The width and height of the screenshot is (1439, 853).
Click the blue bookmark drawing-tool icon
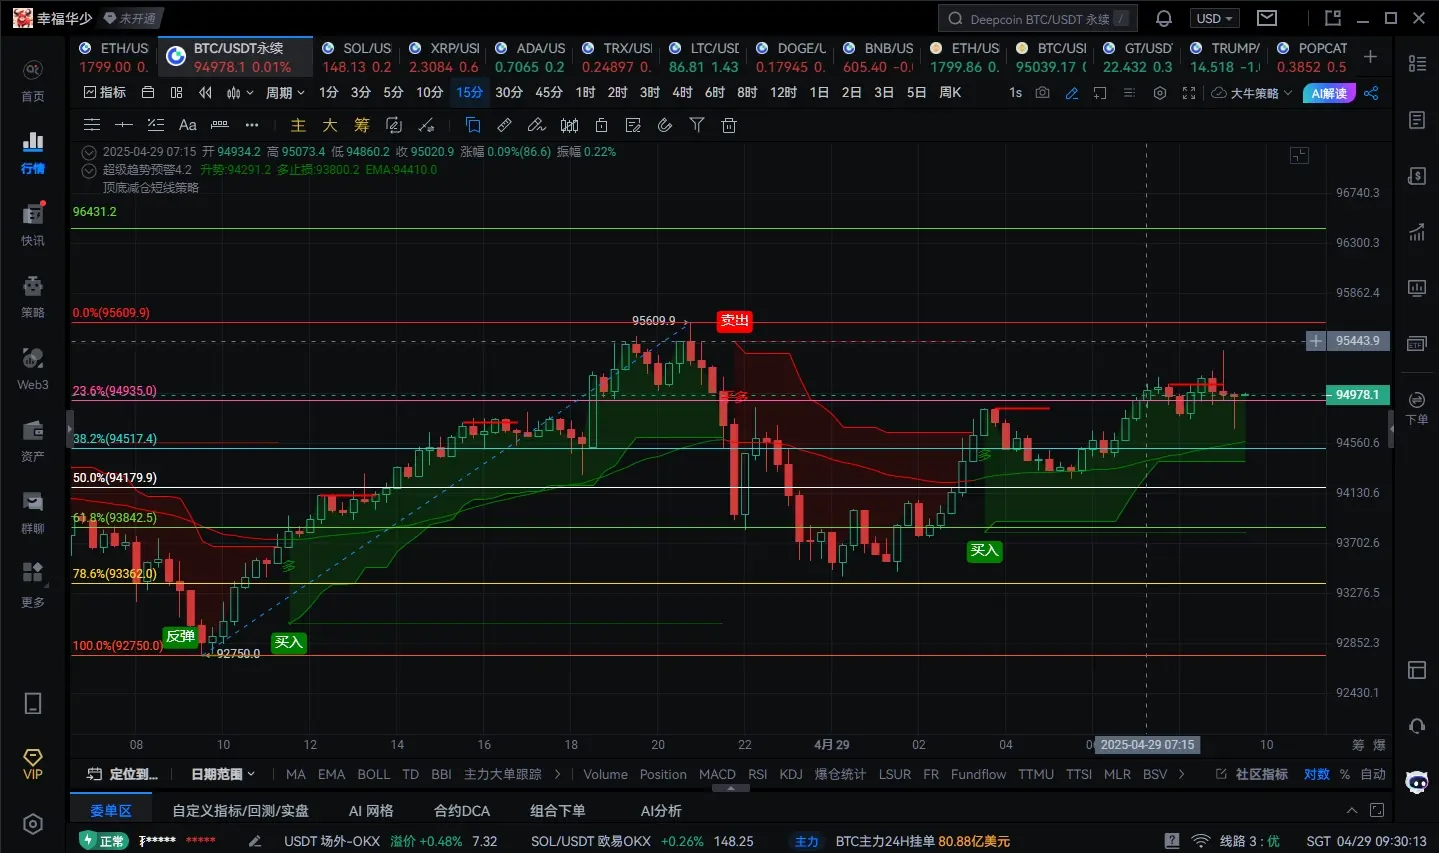473,125
